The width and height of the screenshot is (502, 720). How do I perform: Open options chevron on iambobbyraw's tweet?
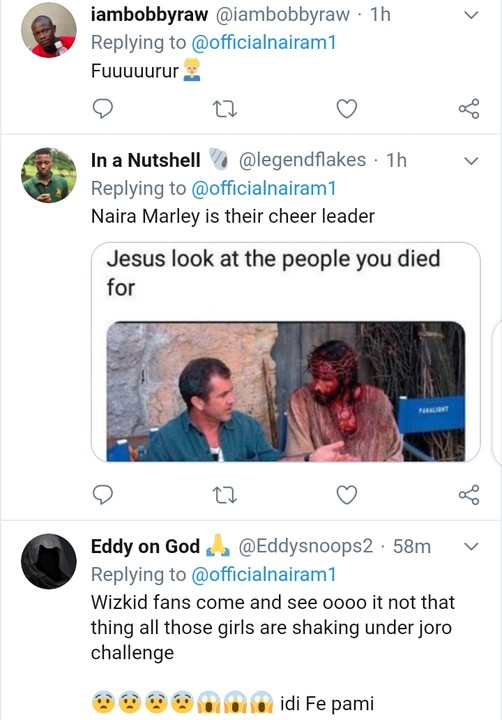[471, 15]
